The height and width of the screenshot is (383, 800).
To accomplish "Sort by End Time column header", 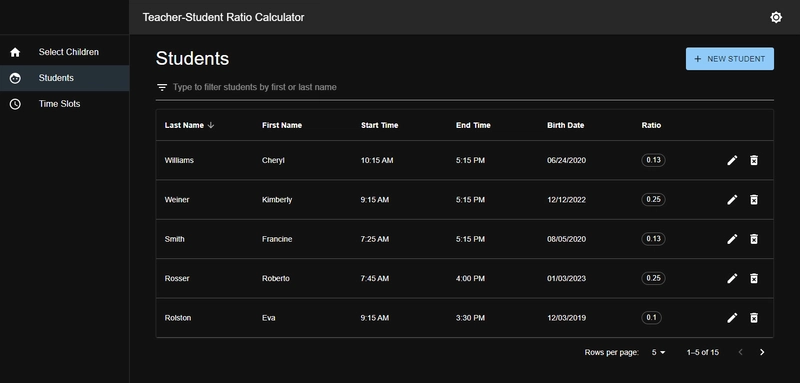I will pyautogui.click(x=473, y=125).
